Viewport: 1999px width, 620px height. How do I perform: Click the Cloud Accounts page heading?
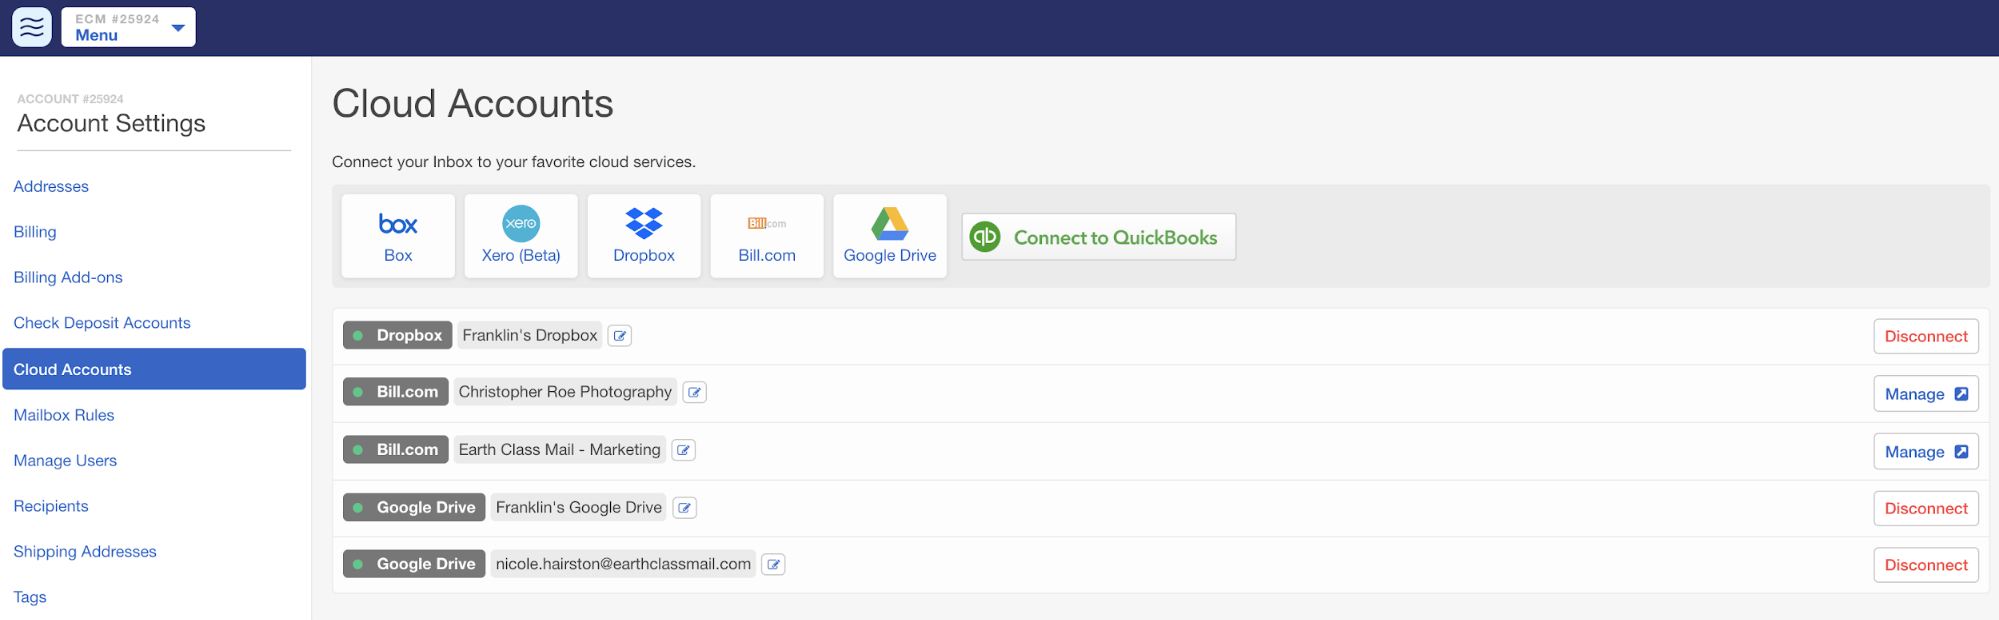point(473,104)
